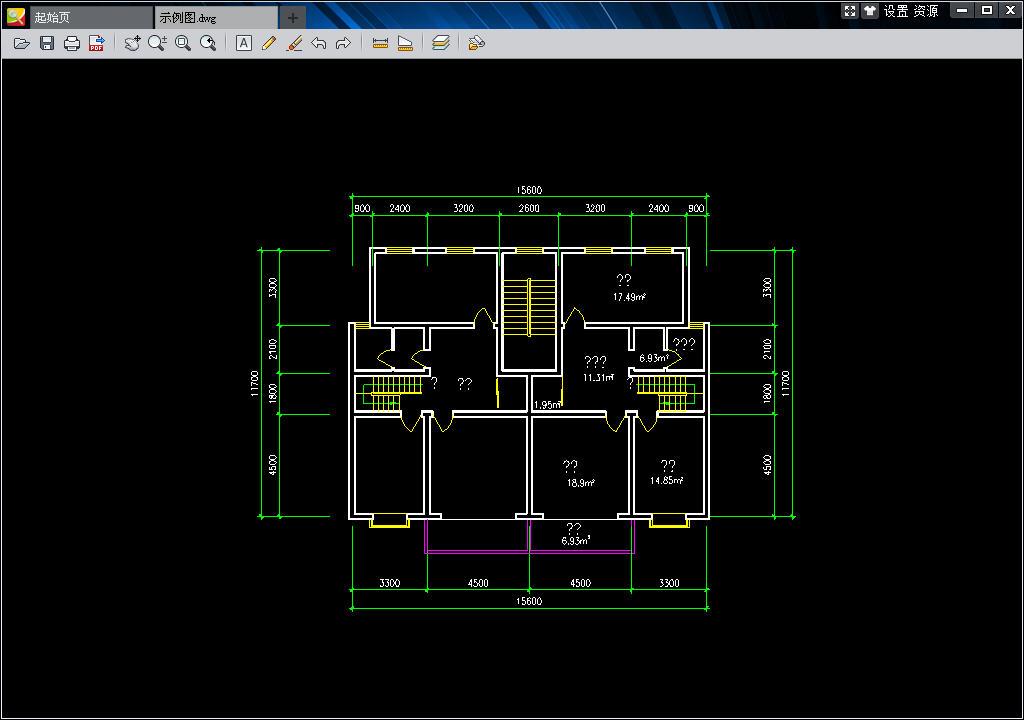The image size is (1024, 720).
Task: Open 设置 in the title bar
Action: (896, 11)
